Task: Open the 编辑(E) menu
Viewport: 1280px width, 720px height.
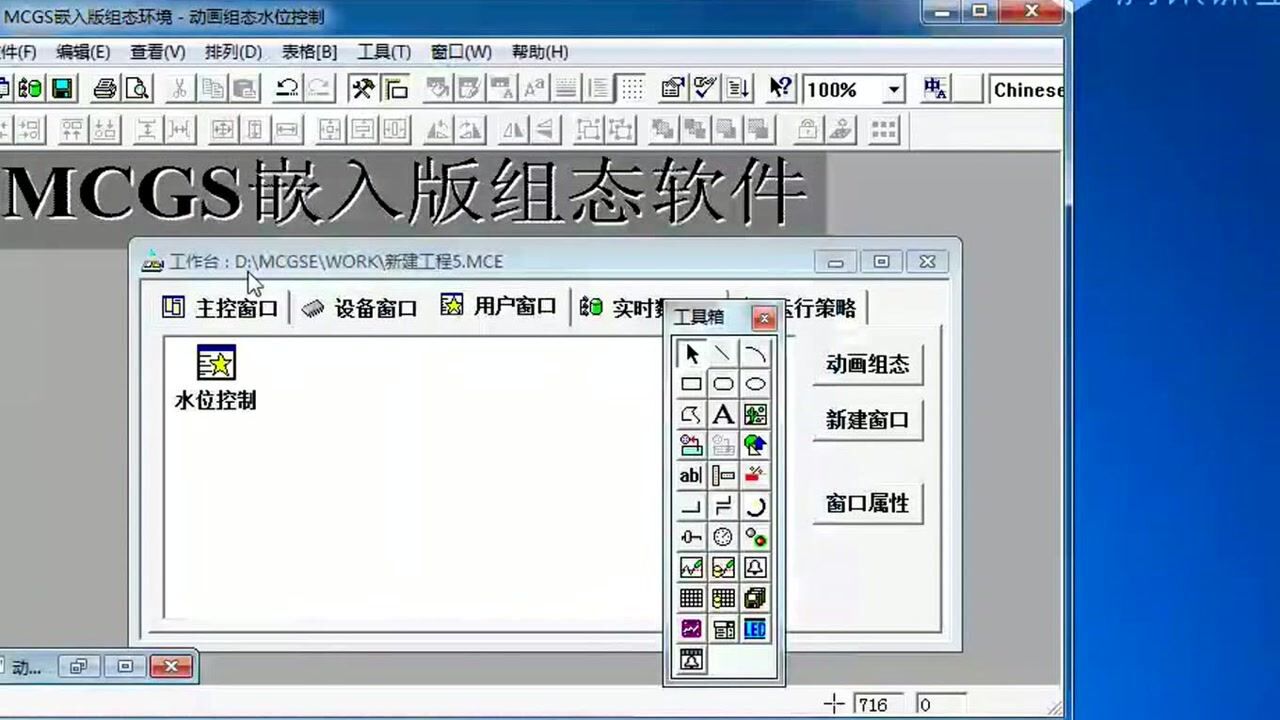Action: (83, 52)
